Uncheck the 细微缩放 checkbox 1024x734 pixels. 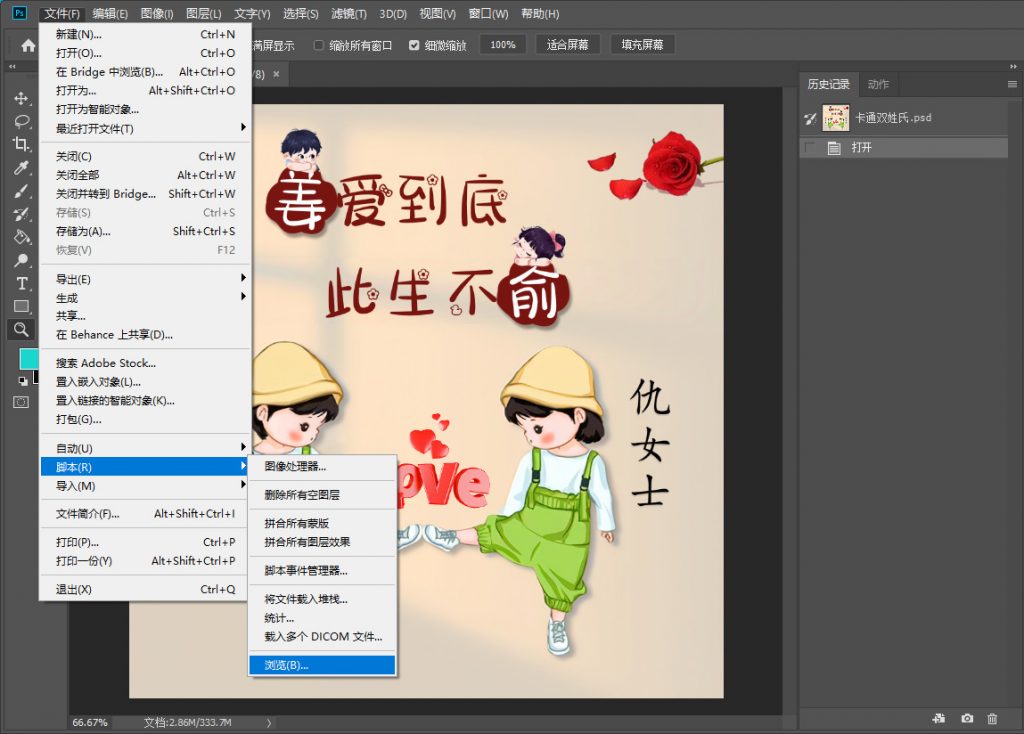pos(414,44)
